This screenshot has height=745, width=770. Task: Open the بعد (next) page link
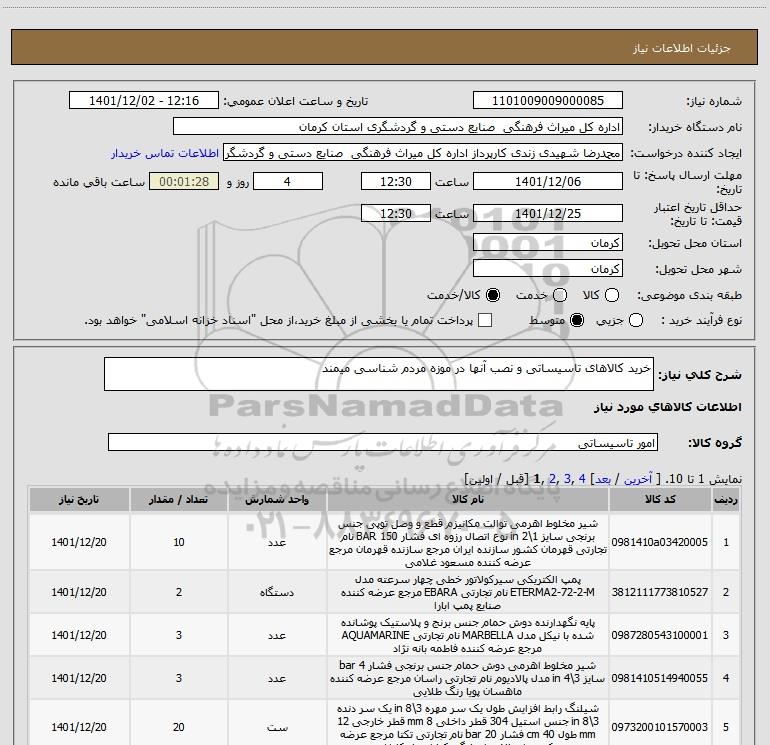[603, 479]
